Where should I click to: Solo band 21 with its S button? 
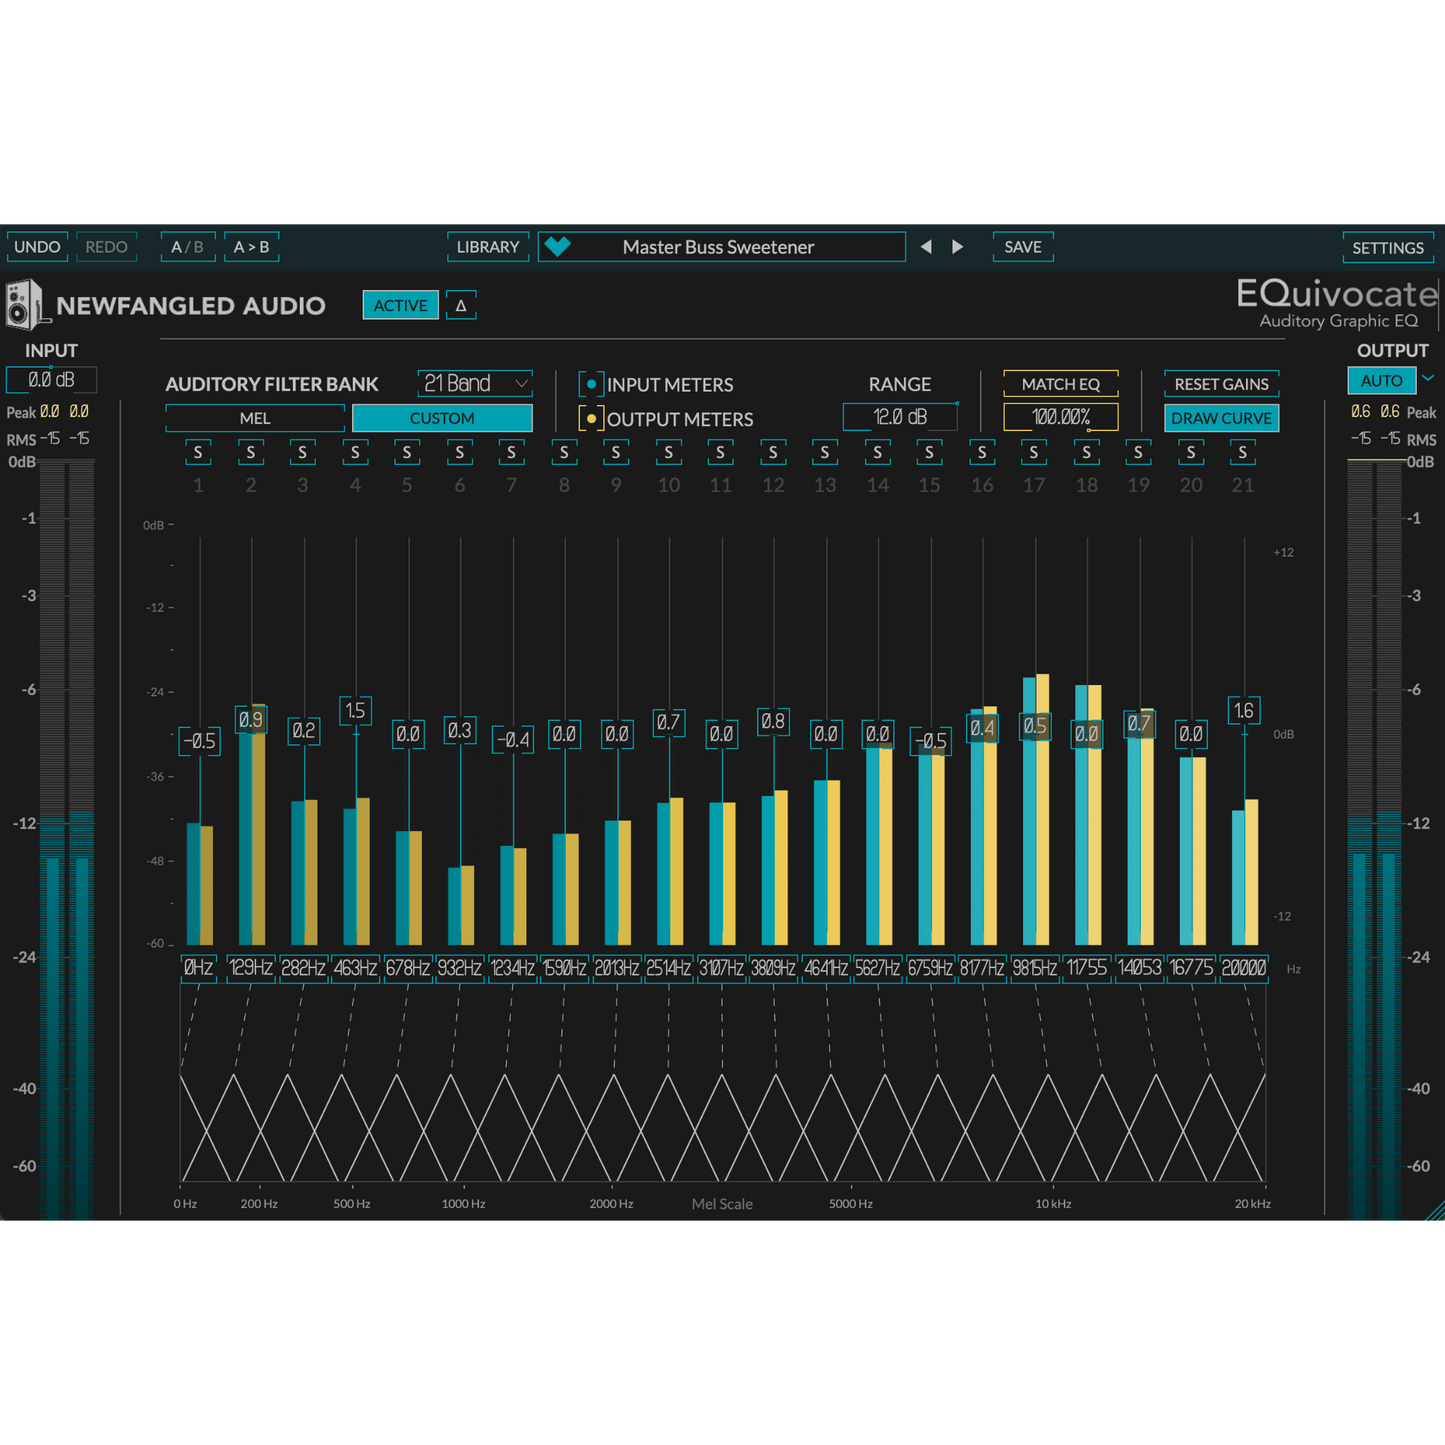point(1242,453)
